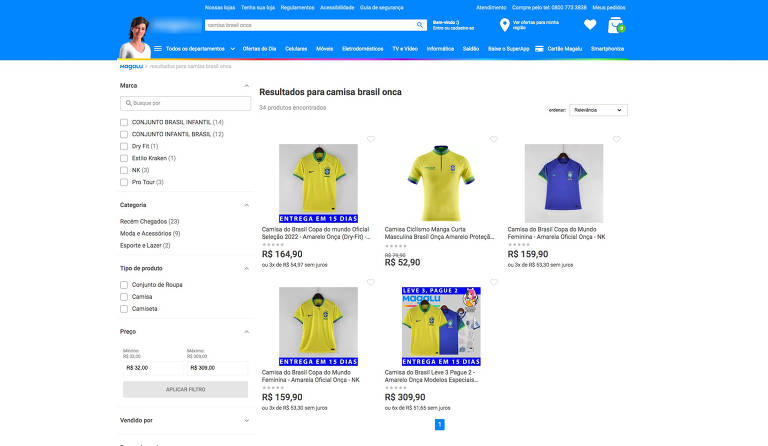Image resolution: width=768 pixels, height=446 pixels.
Task: Open the Informática menu
Action: 440,49
